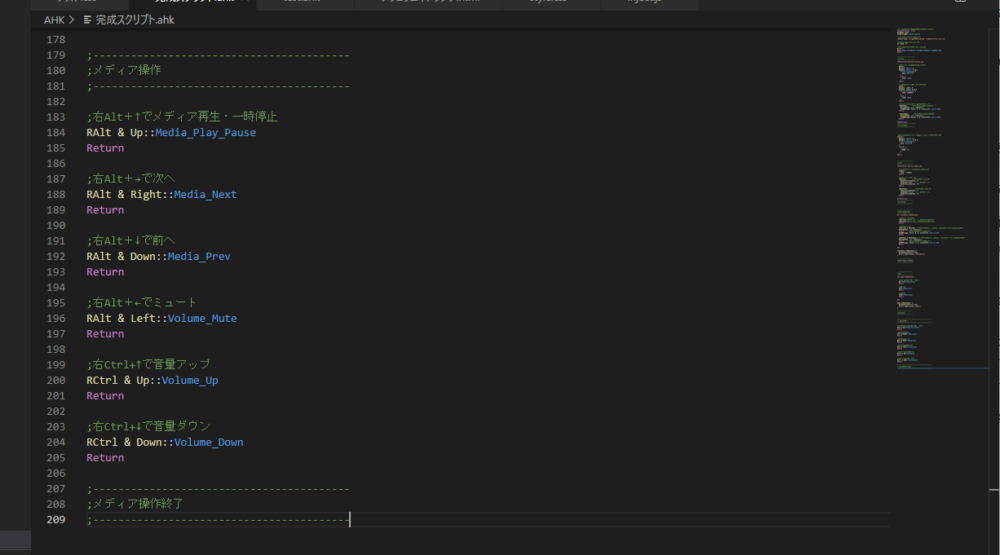Click the Return keyword on line 189

[x=105, y=211]
